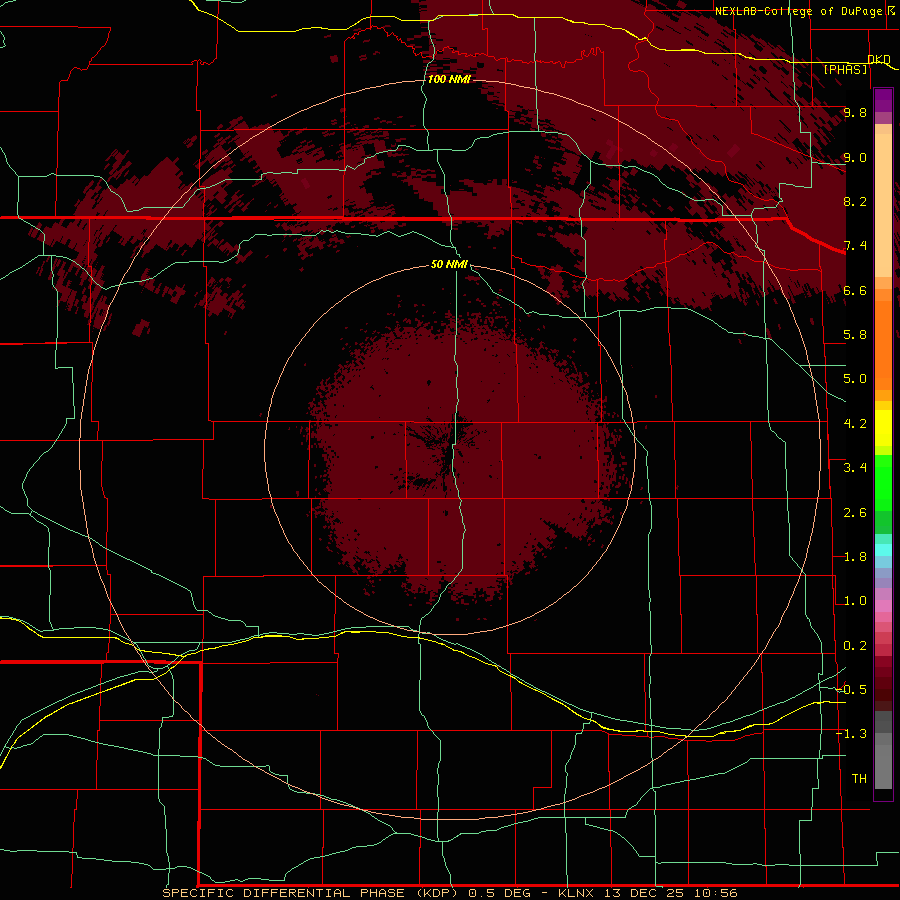Click the DKD product code label
The width and height of the screenshot is (900, 900).
(x=879, y=59)
